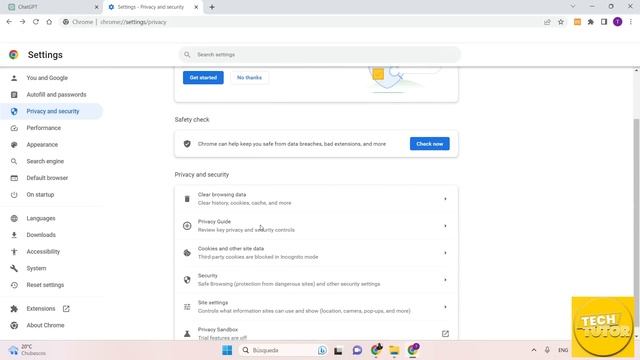640x360 pixels.
Task: Open the side panel icon
Action: [x=604, y=22]
